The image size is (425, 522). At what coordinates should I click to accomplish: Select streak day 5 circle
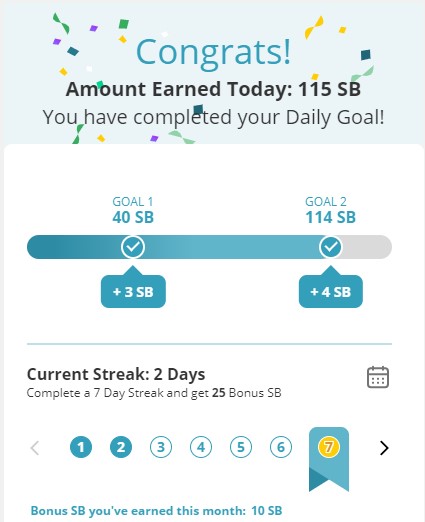coord(241,447)
